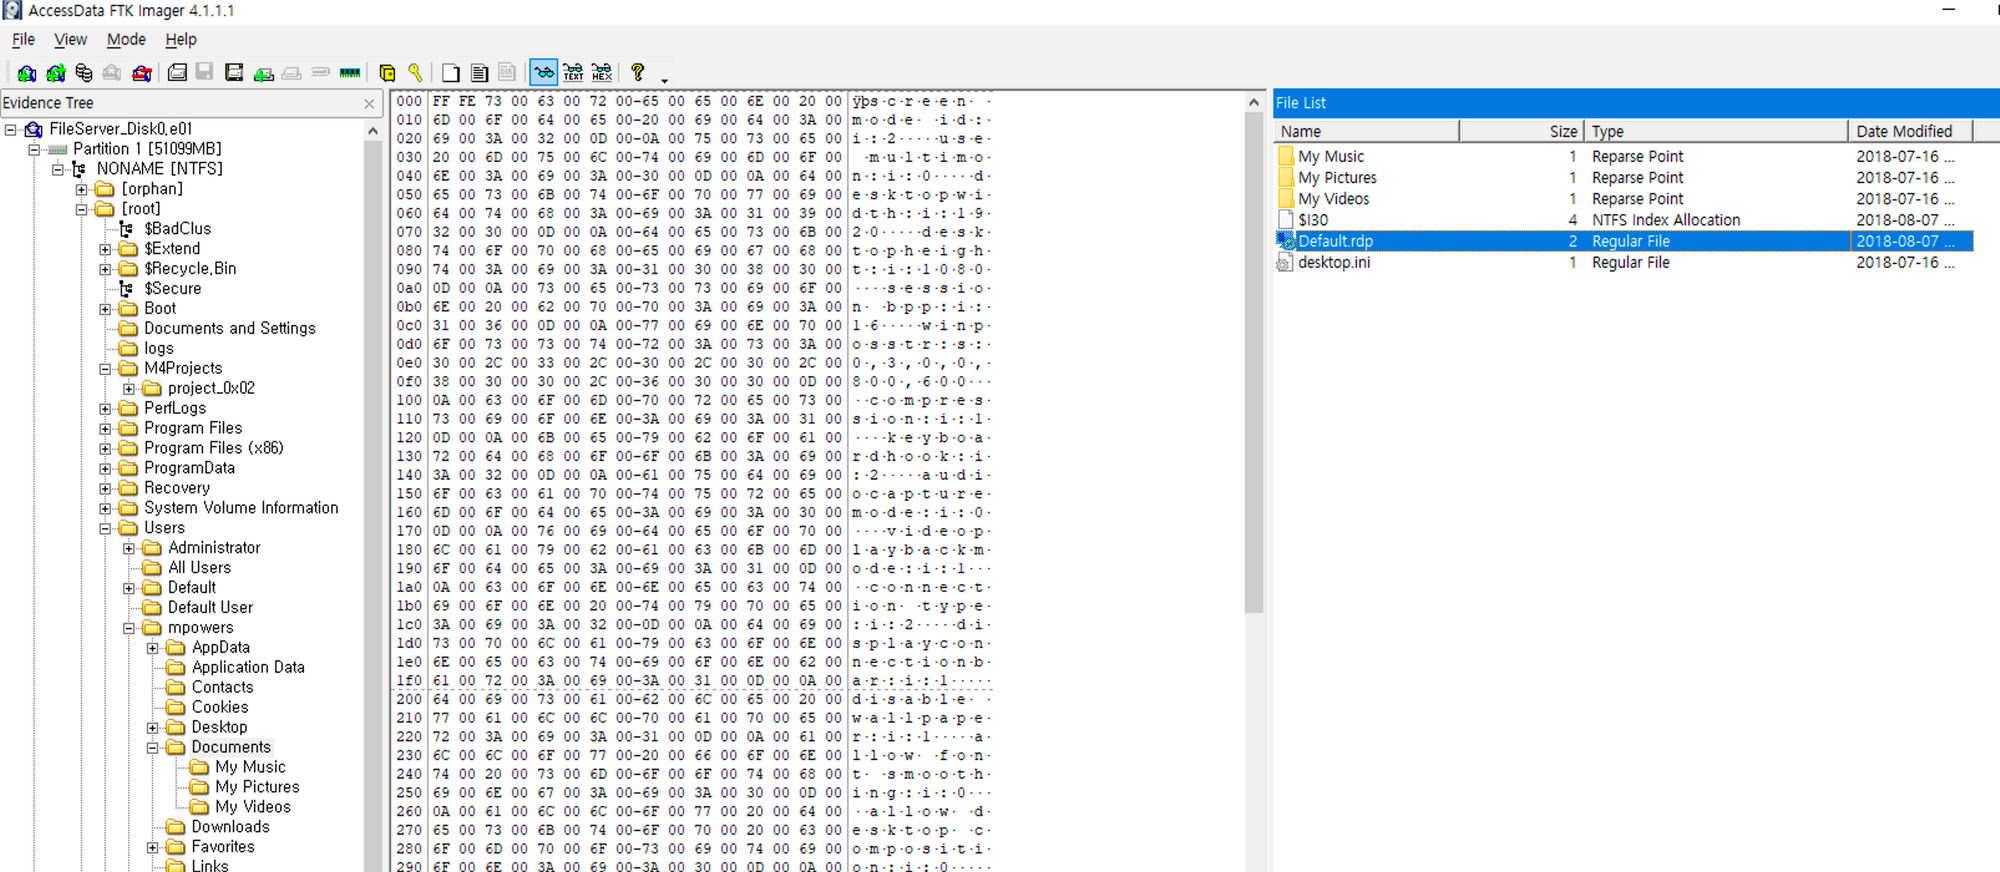Click the greyed floppy Export Disk Image icon
Image resolution: width=2000 pixels, height=872 pixels.
click(205, 73)
